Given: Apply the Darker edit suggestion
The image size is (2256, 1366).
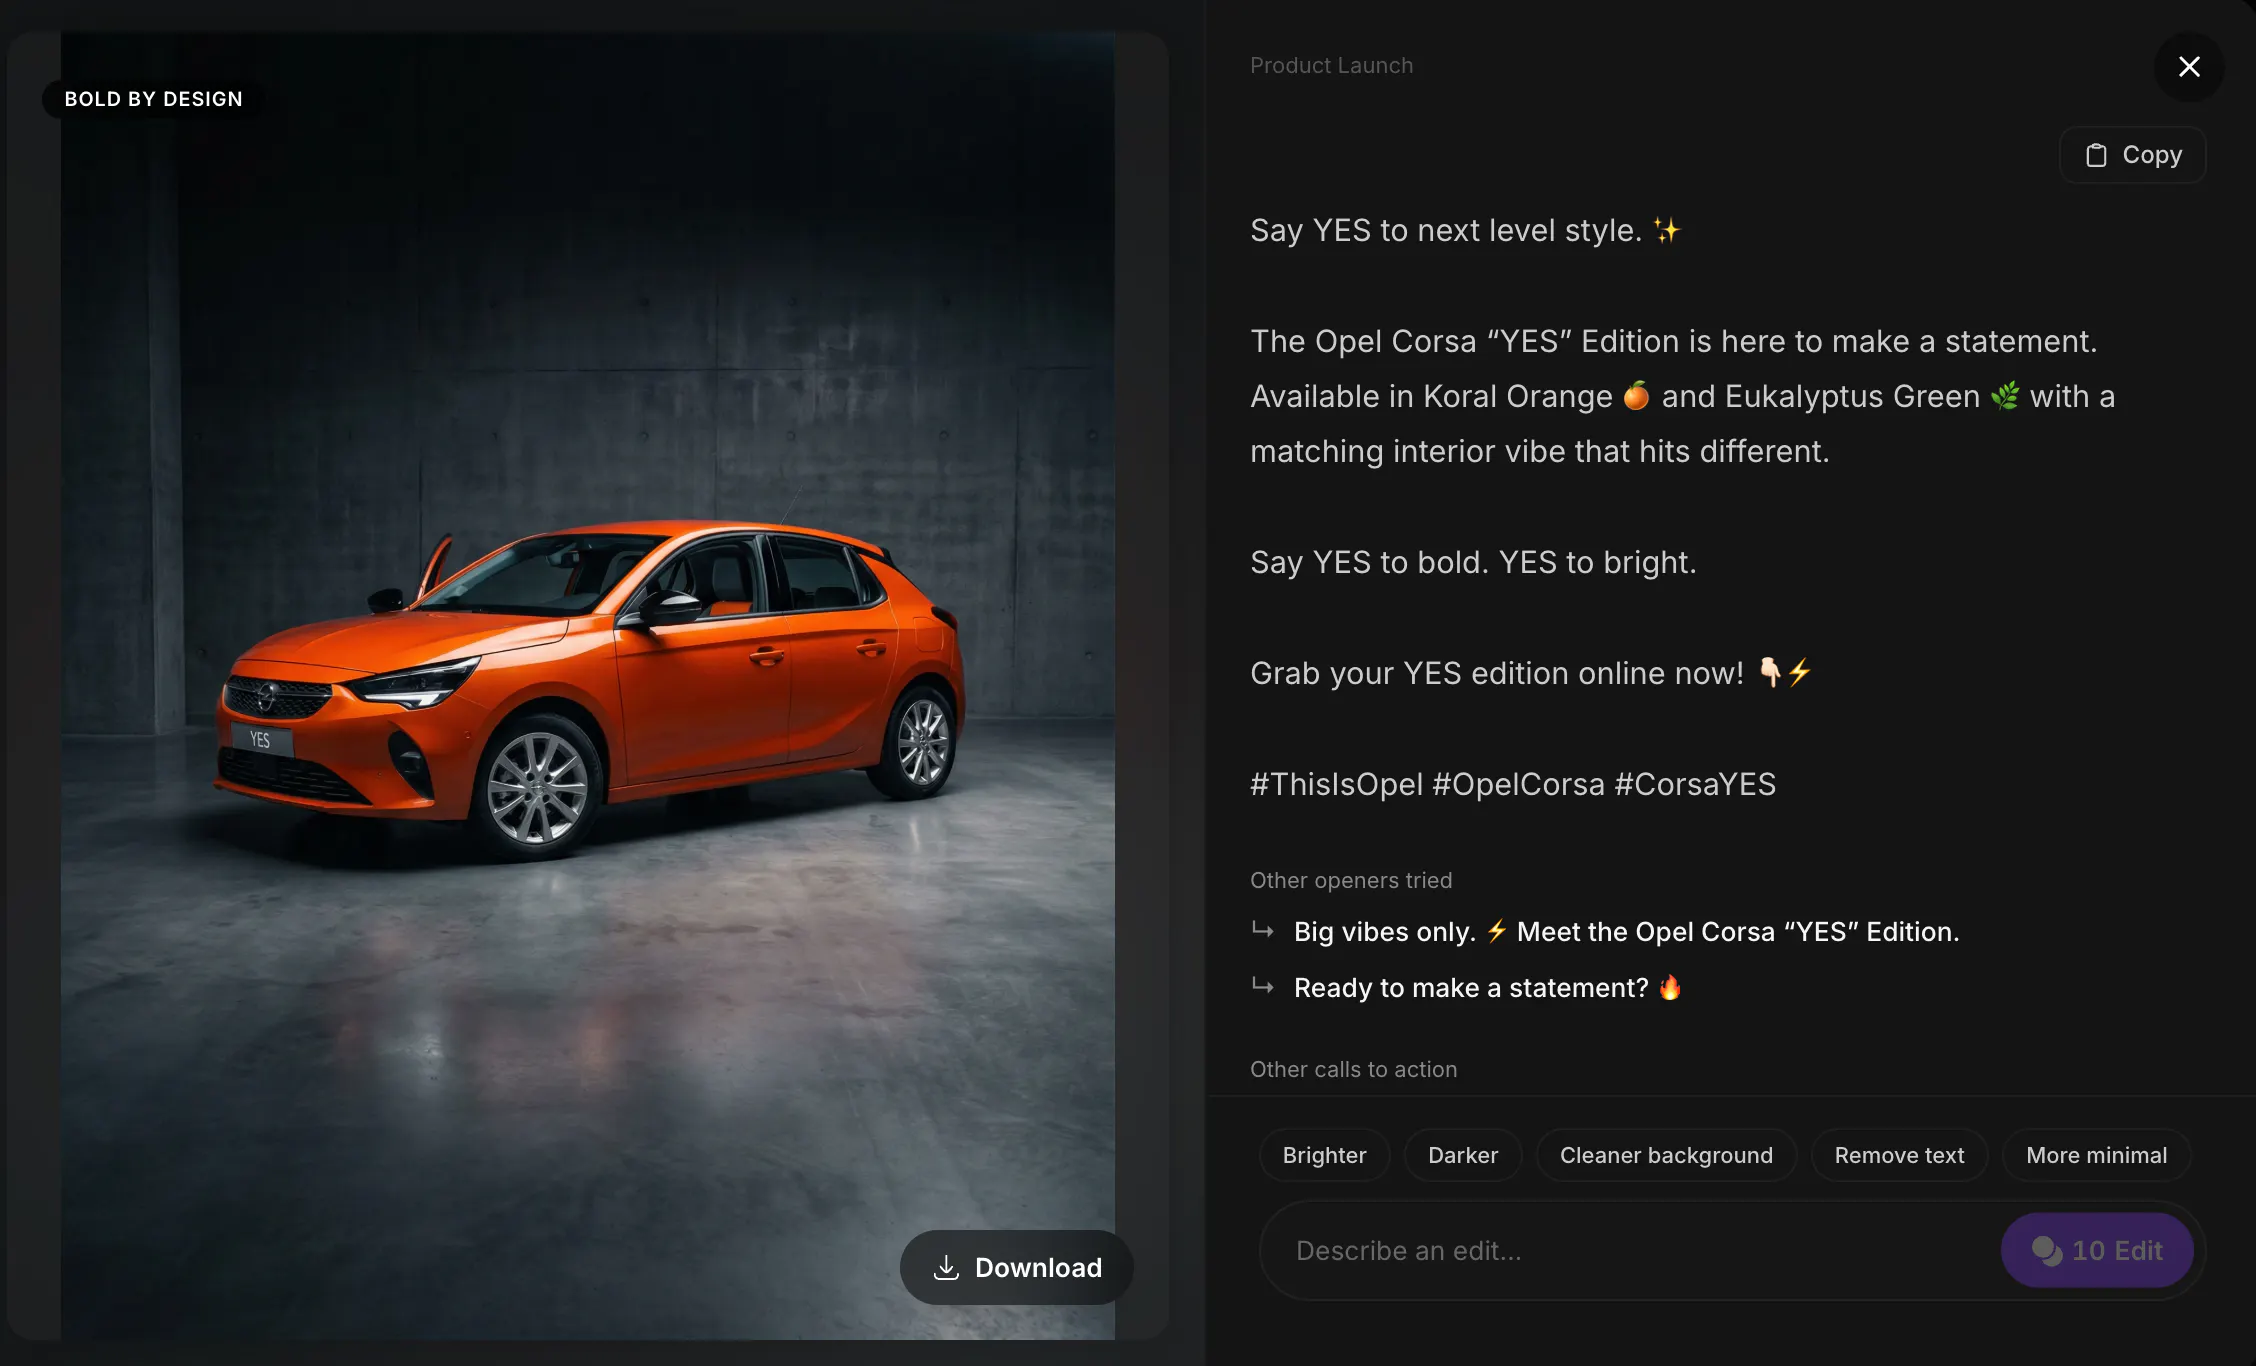Looking at the screenshot, I should click(x=1463, y=1155).
